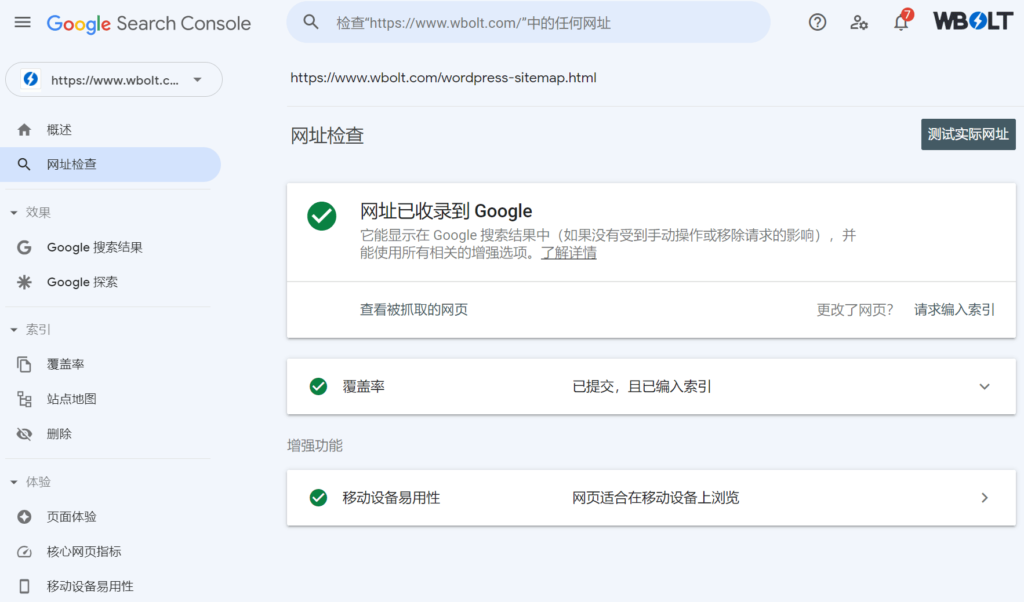This screenshot has width=1024, height=602.
Task: Click the 测试实际网址 button
Action: point(967,134)
